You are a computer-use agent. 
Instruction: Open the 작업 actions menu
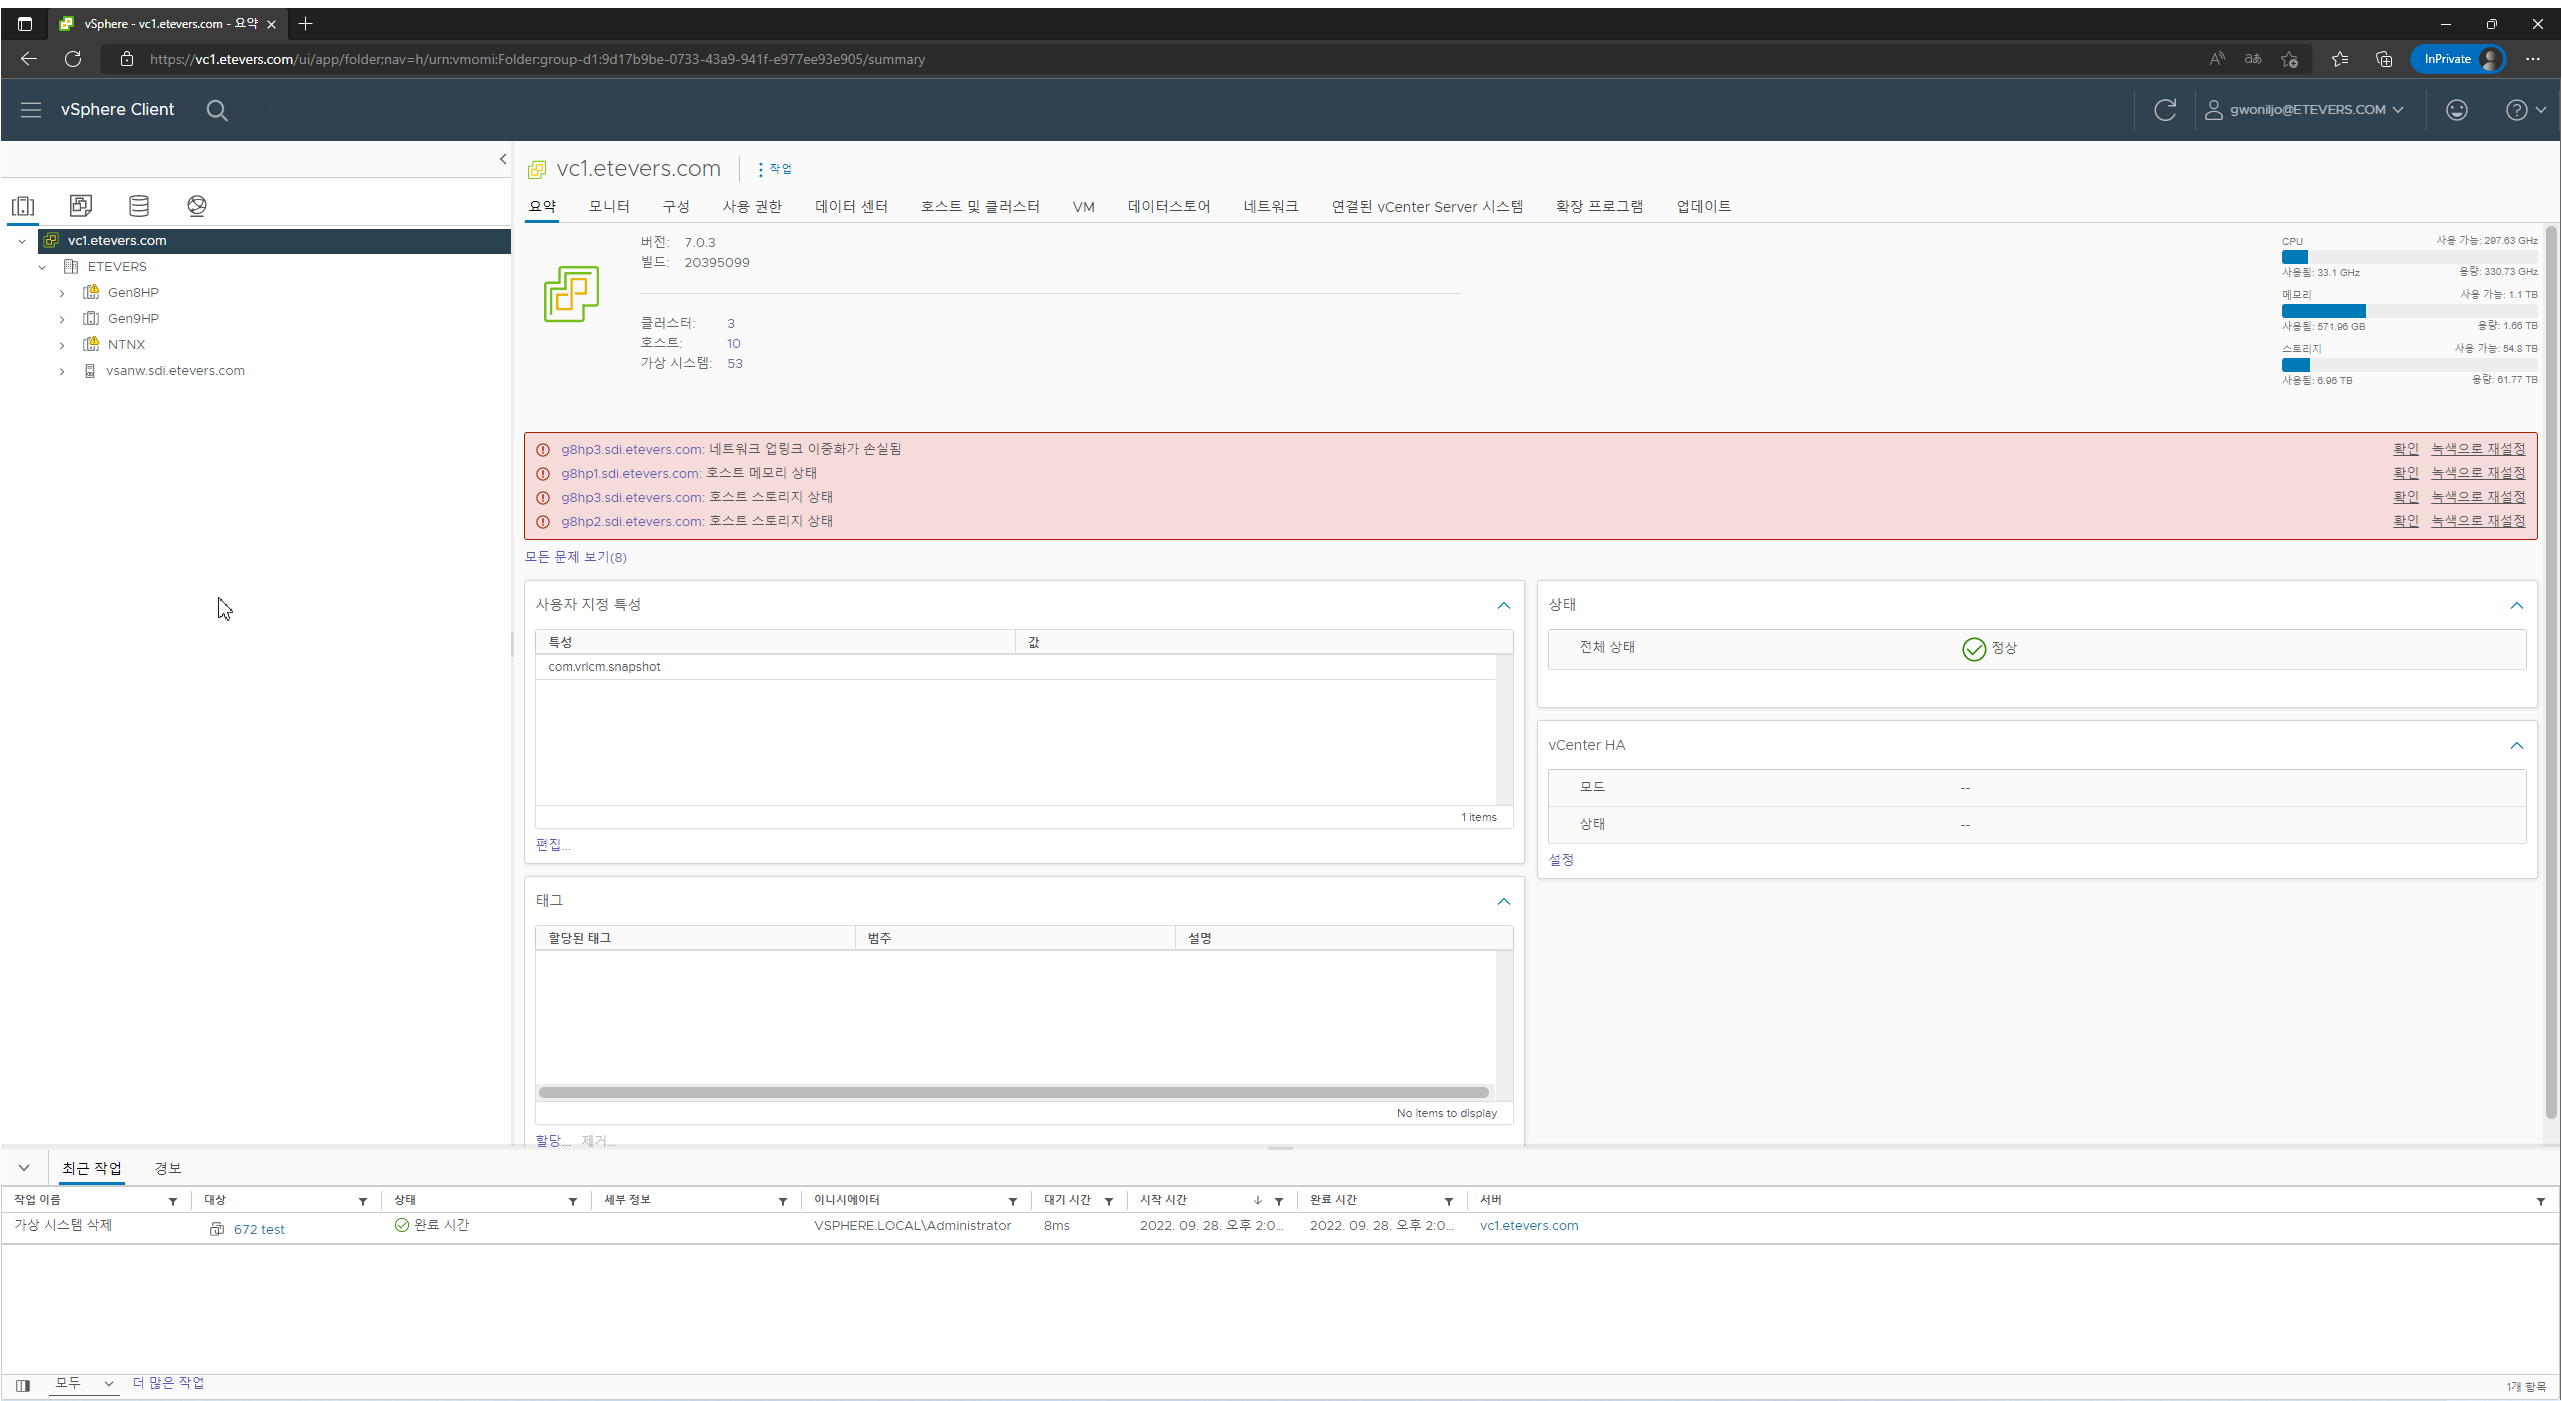pyautogui.click(x=775, y=169)
